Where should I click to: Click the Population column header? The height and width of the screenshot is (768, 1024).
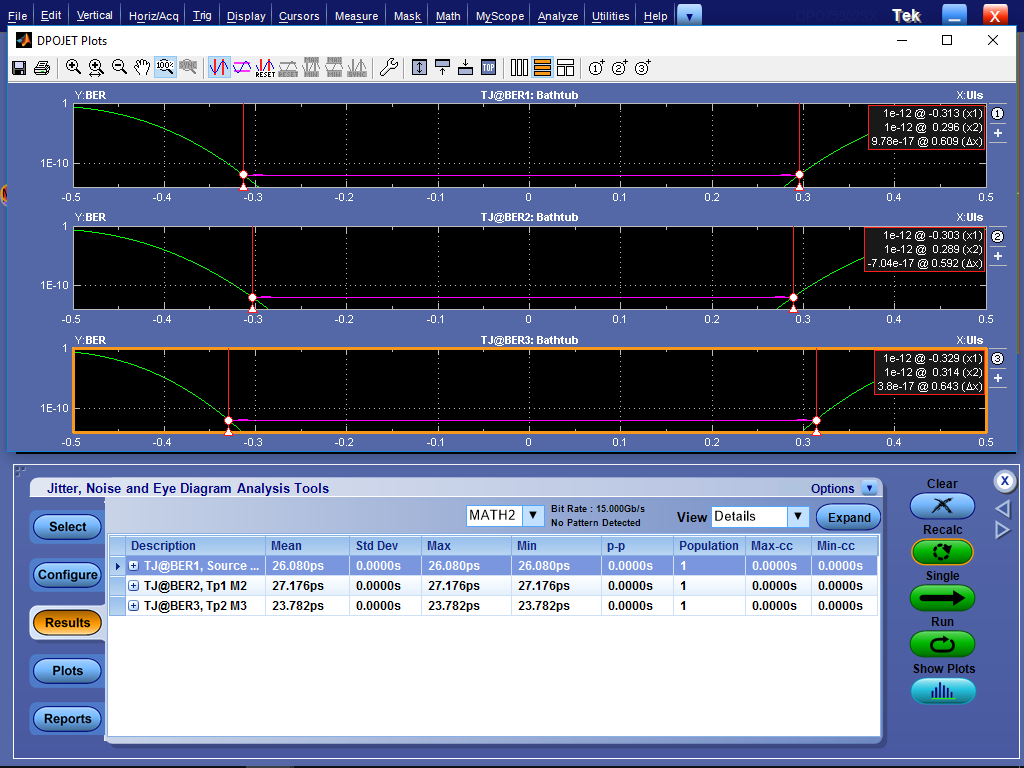click(x=709, y=546)
